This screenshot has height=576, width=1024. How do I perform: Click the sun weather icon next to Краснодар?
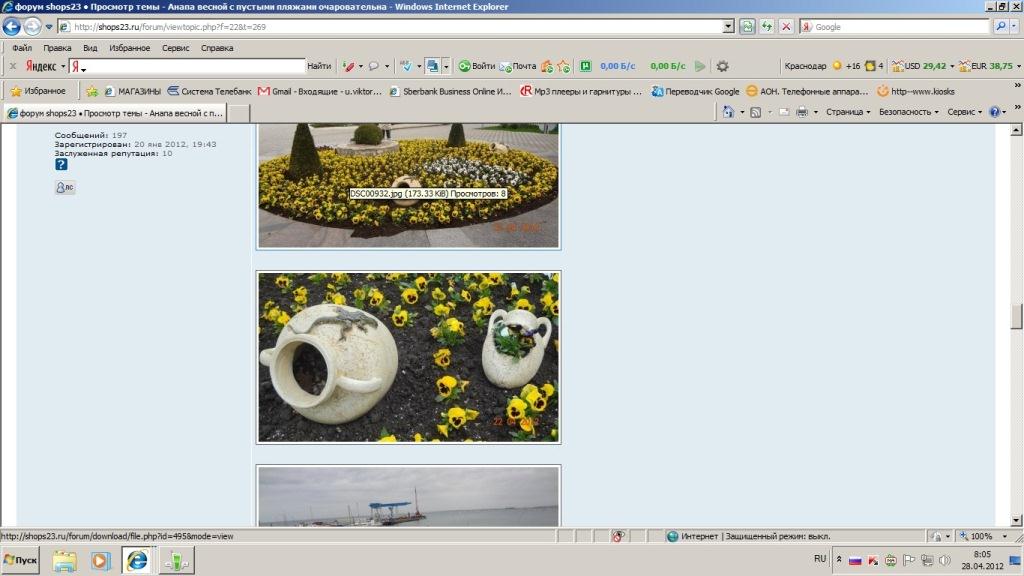[x=837, y=66]
